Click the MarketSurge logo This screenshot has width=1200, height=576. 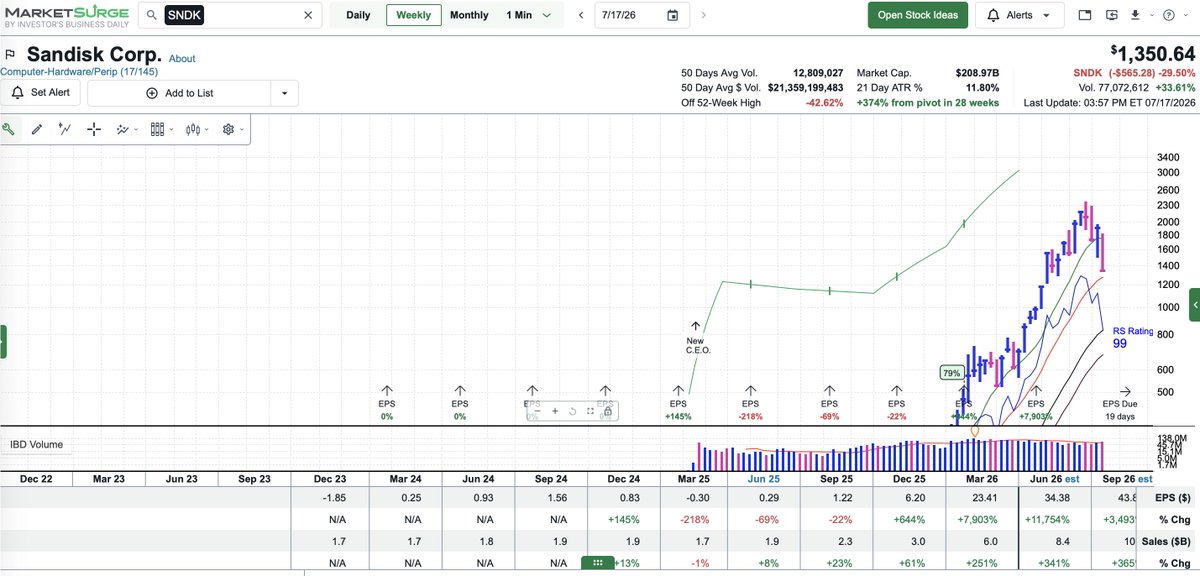[x=66, y=15]
